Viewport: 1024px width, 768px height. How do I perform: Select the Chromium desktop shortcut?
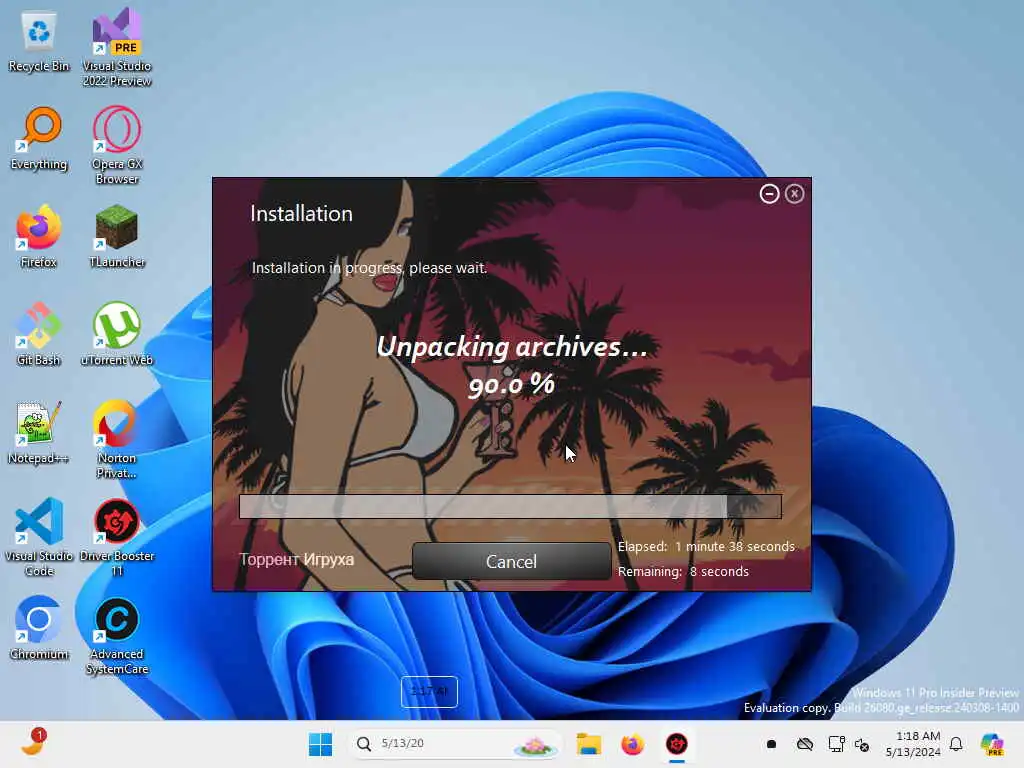[x=39, y=629]
